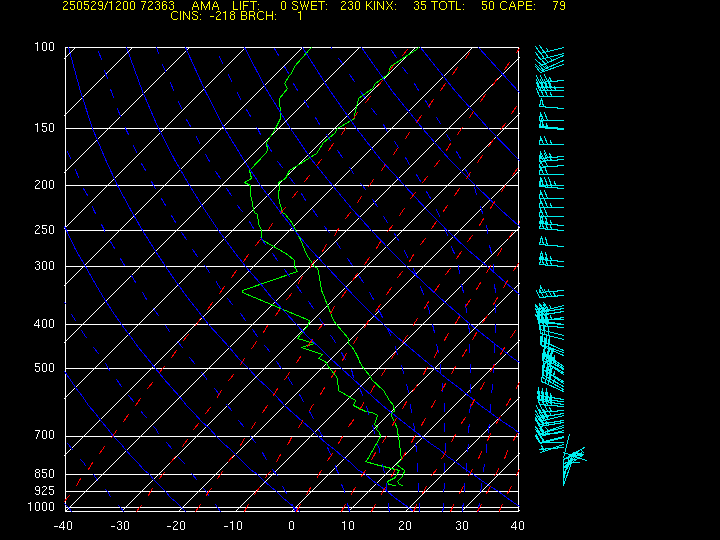Image resolution: width=720 pixels, height=540 pixels.
Task: Select the TOTL: index label
Action: 448,6
